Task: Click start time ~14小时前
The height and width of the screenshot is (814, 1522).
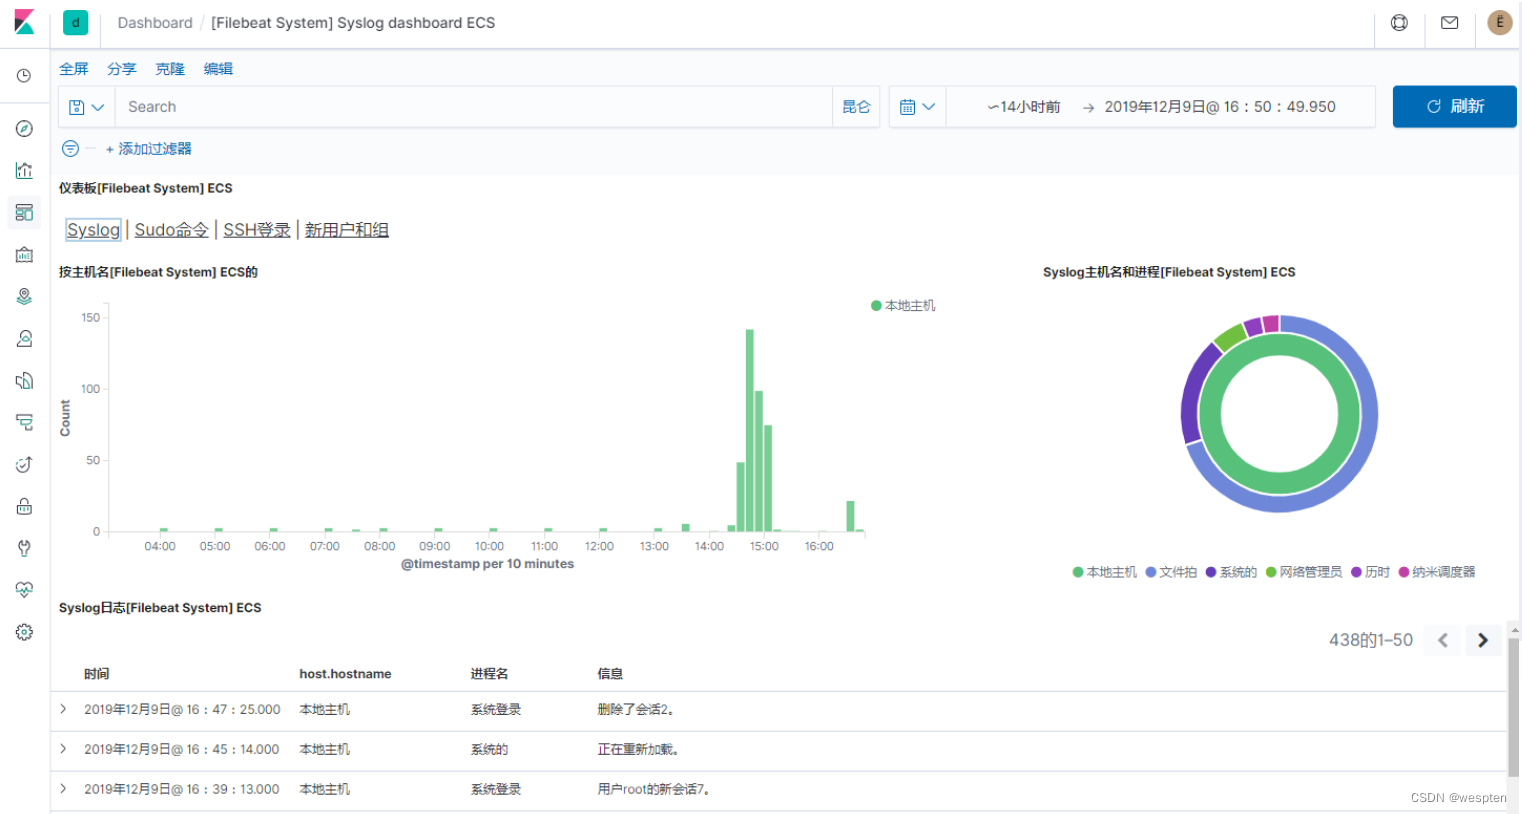Action: pos(1023,107)
